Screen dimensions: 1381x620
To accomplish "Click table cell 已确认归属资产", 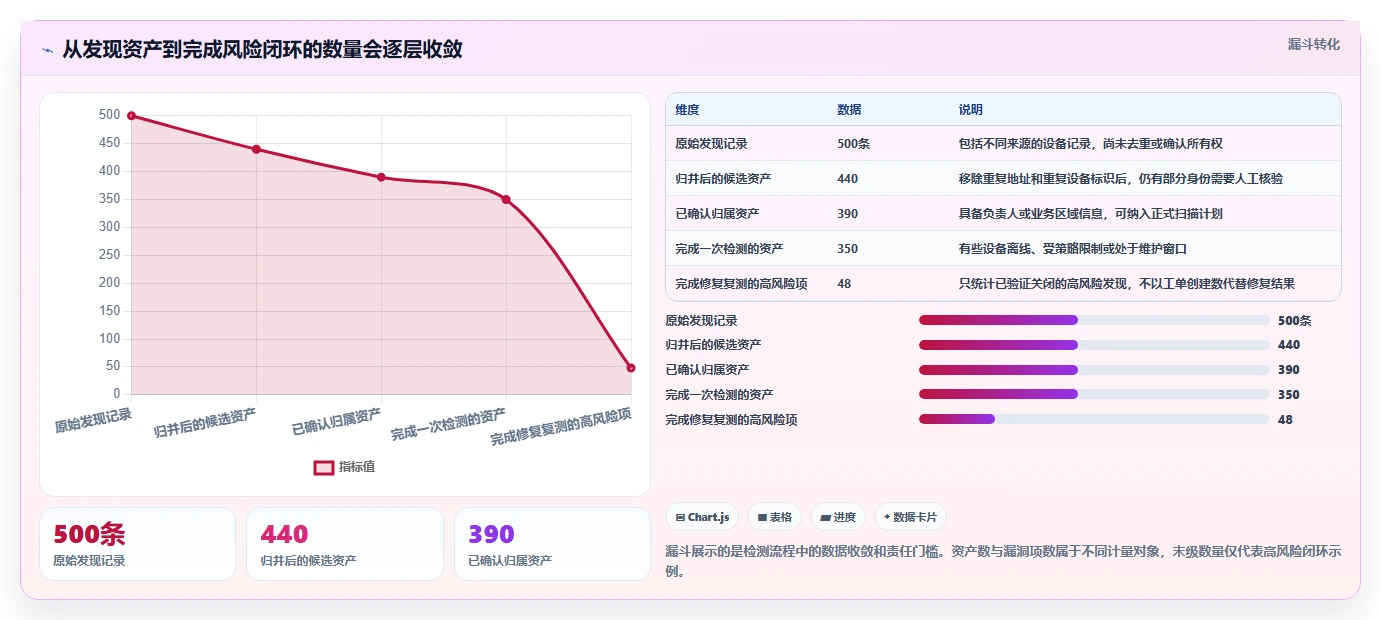I will [x=717, y=214].
